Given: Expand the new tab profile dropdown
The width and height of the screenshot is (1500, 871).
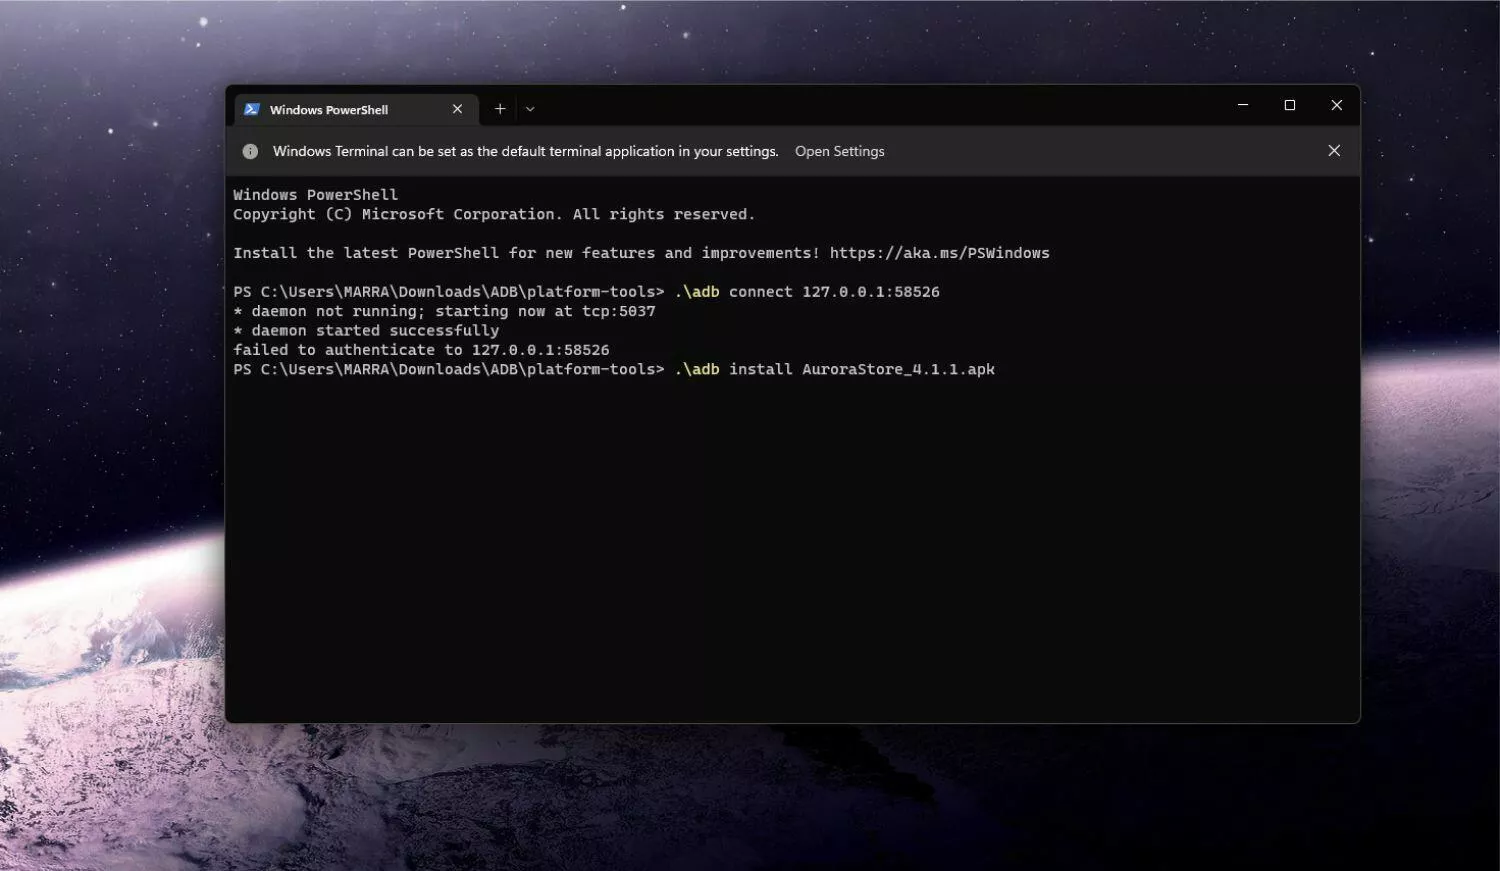Looking at the screenshot, I should point(530,109).
